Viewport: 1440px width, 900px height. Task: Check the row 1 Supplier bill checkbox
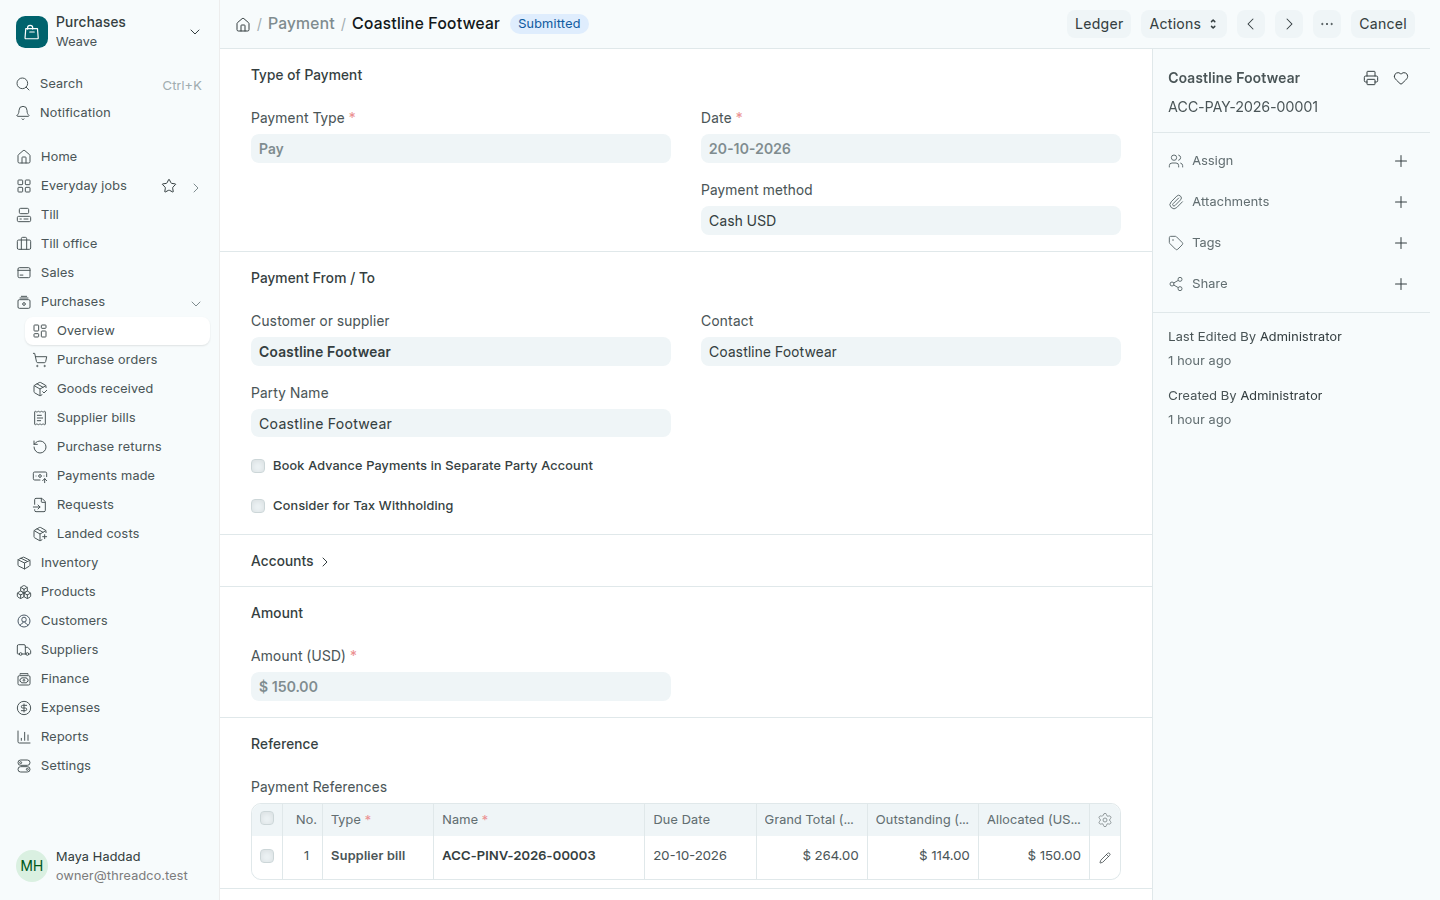pos(267,856)
